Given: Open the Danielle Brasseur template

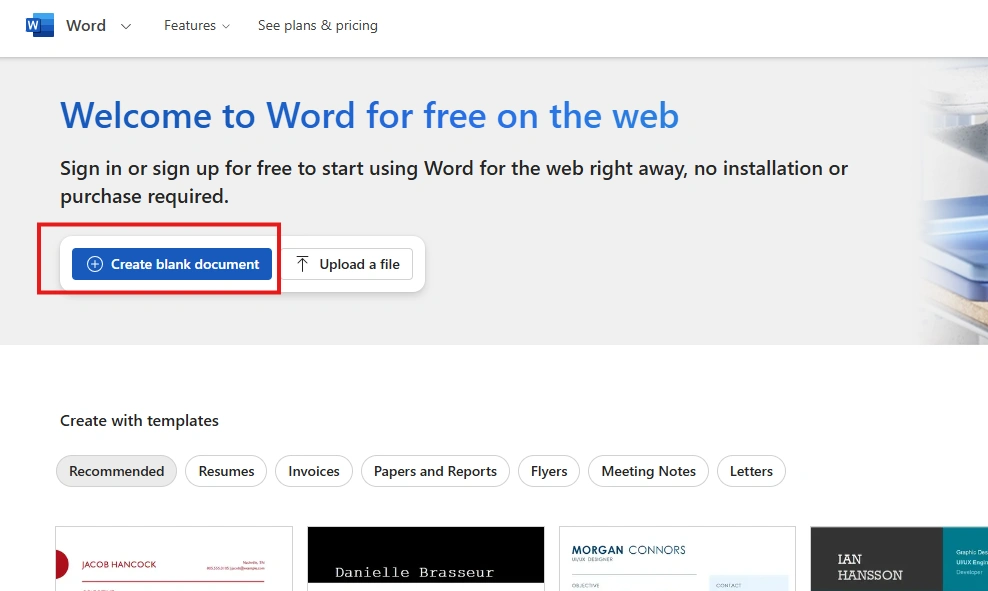Looking at the screenshot, I should pyautogui.click(x=426, y=559).
